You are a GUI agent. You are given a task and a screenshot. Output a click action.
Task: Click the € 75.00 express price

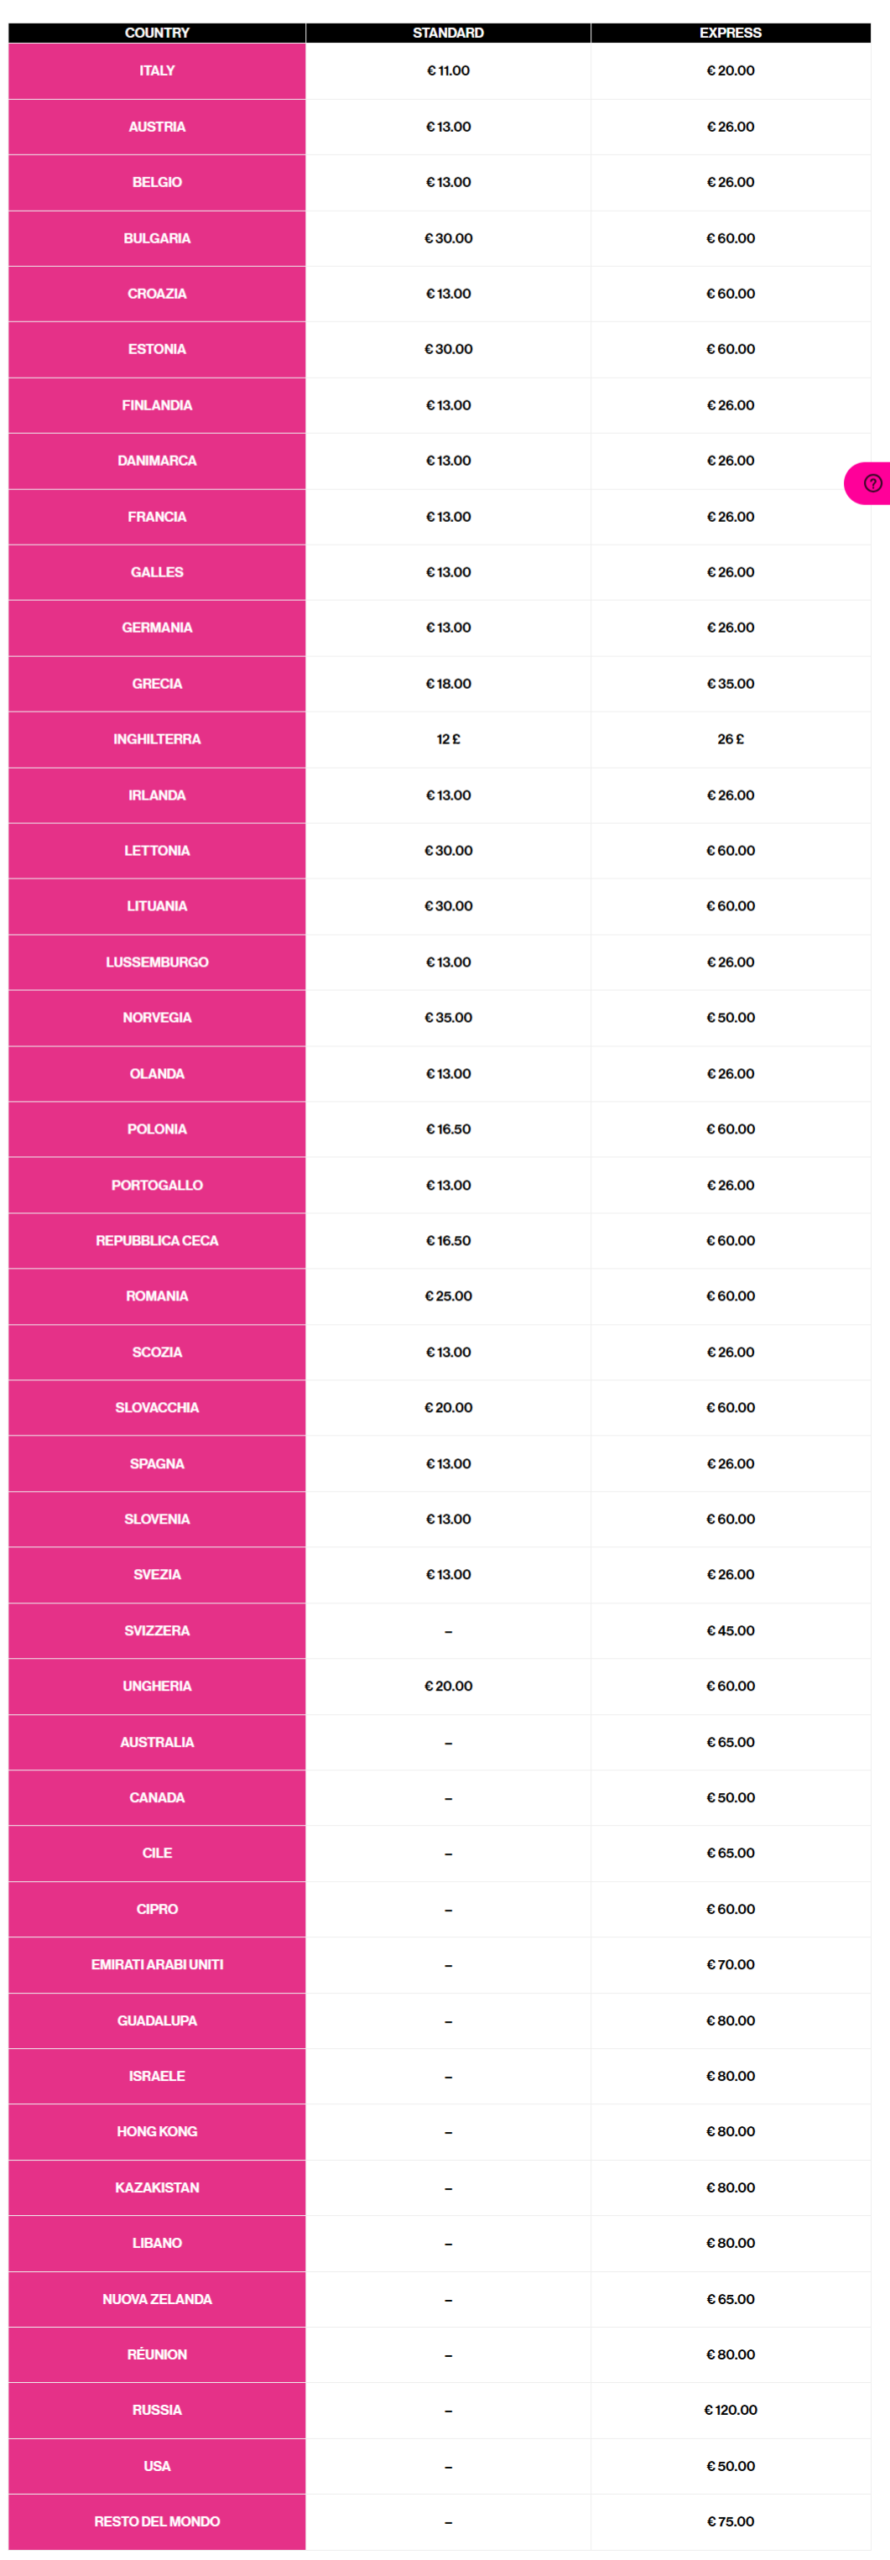point(730,2521)
